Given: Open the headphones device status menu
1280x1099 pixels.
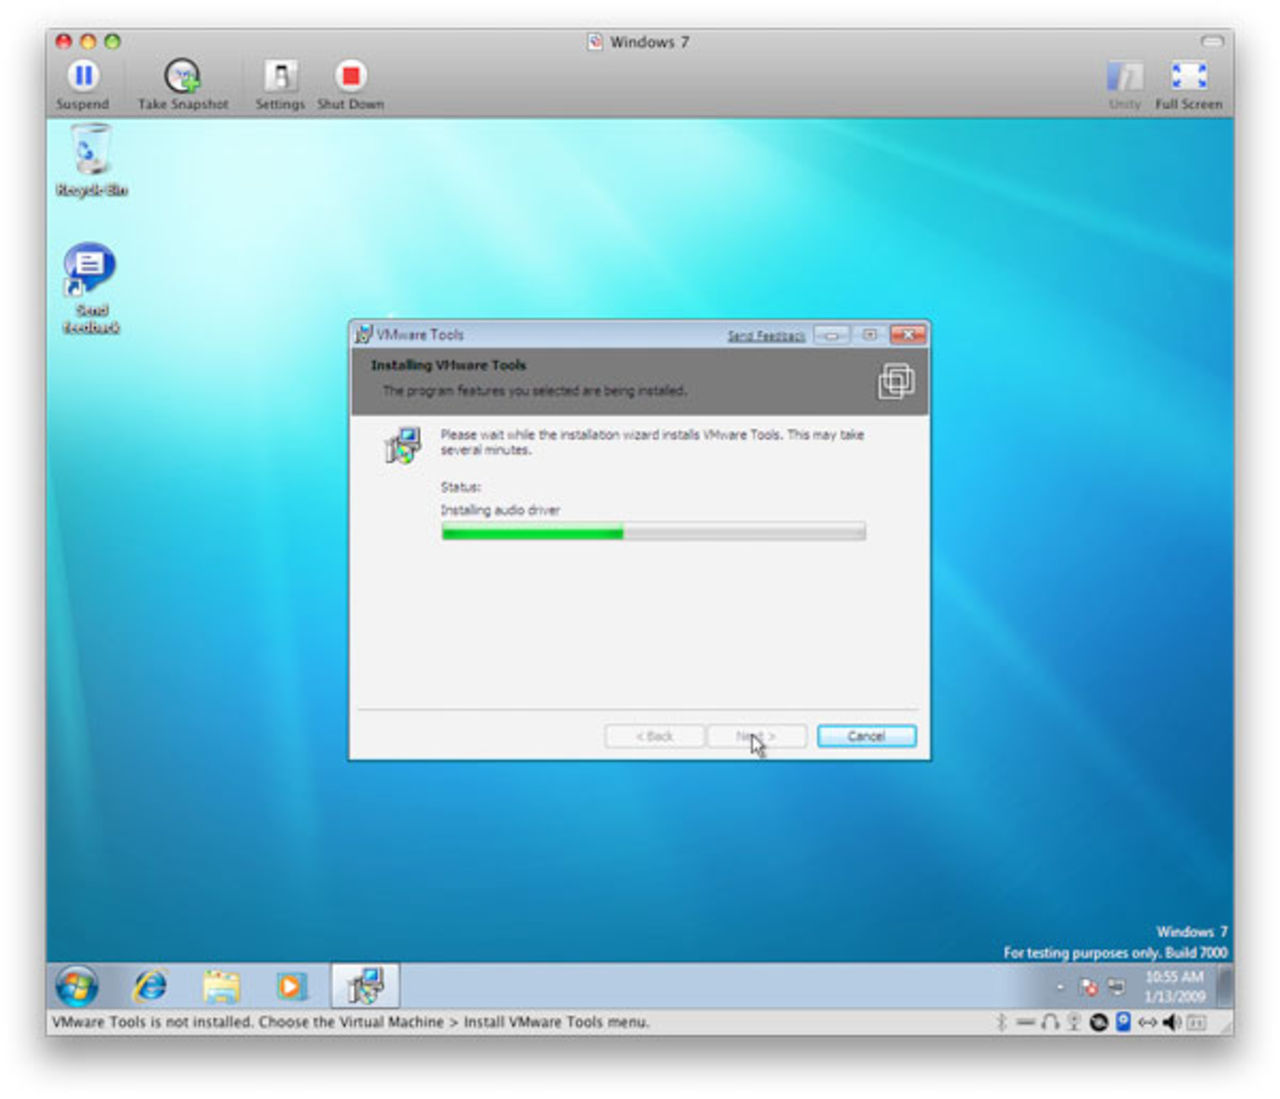Looking at the screenshot, I should tap(1048, 1022).
